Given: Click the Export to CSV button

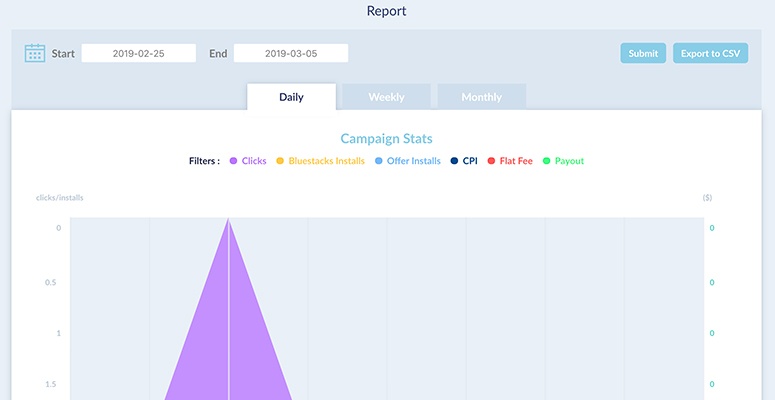Looking at the screenshot, I should (x=710, y=53).
